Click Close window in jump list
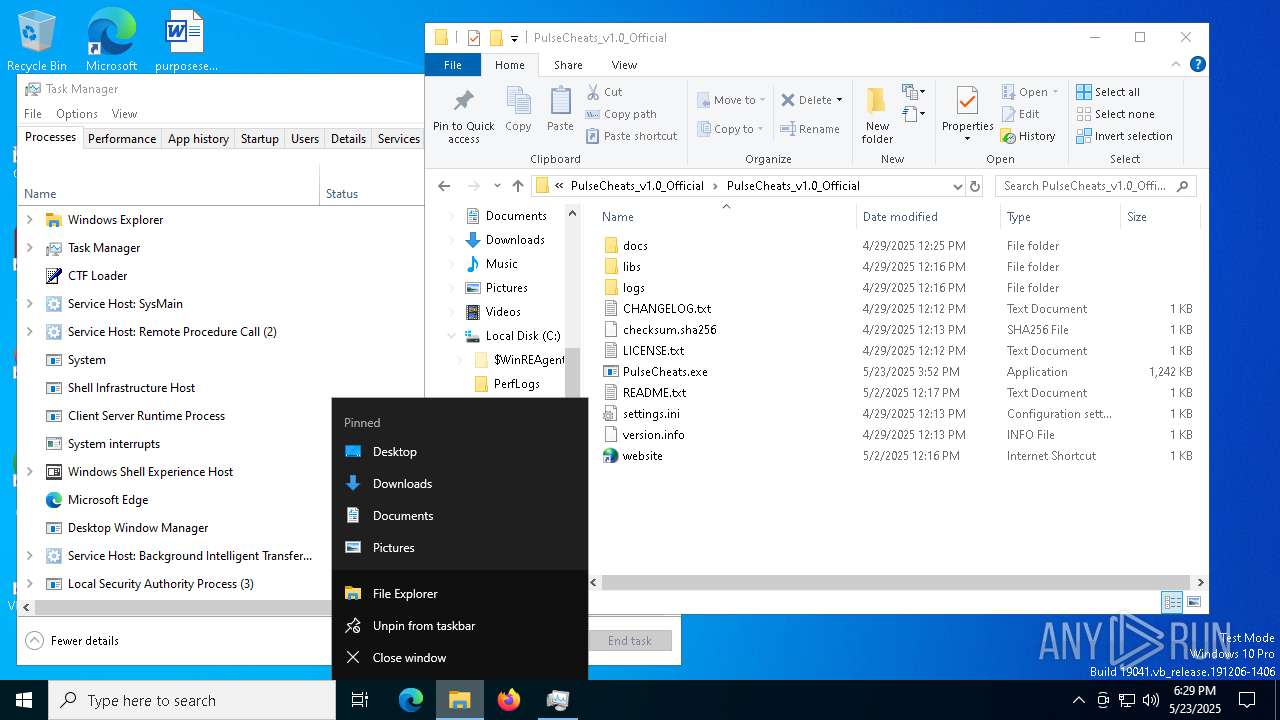Viewport: 1280px width, 720px height. click(460, 658)
